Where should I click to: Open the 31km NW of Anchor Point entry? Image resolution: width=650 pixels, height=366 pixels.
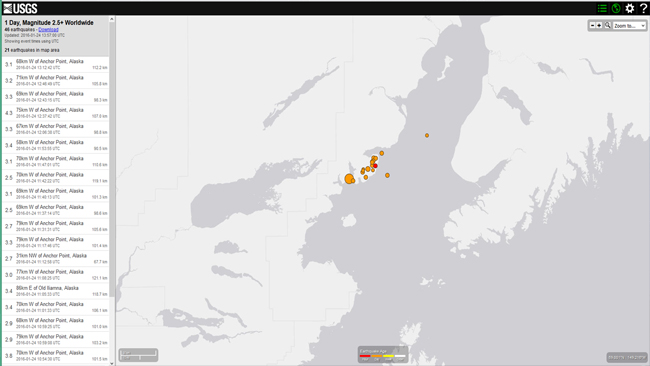pyautogui.click(x=56, y=259)
